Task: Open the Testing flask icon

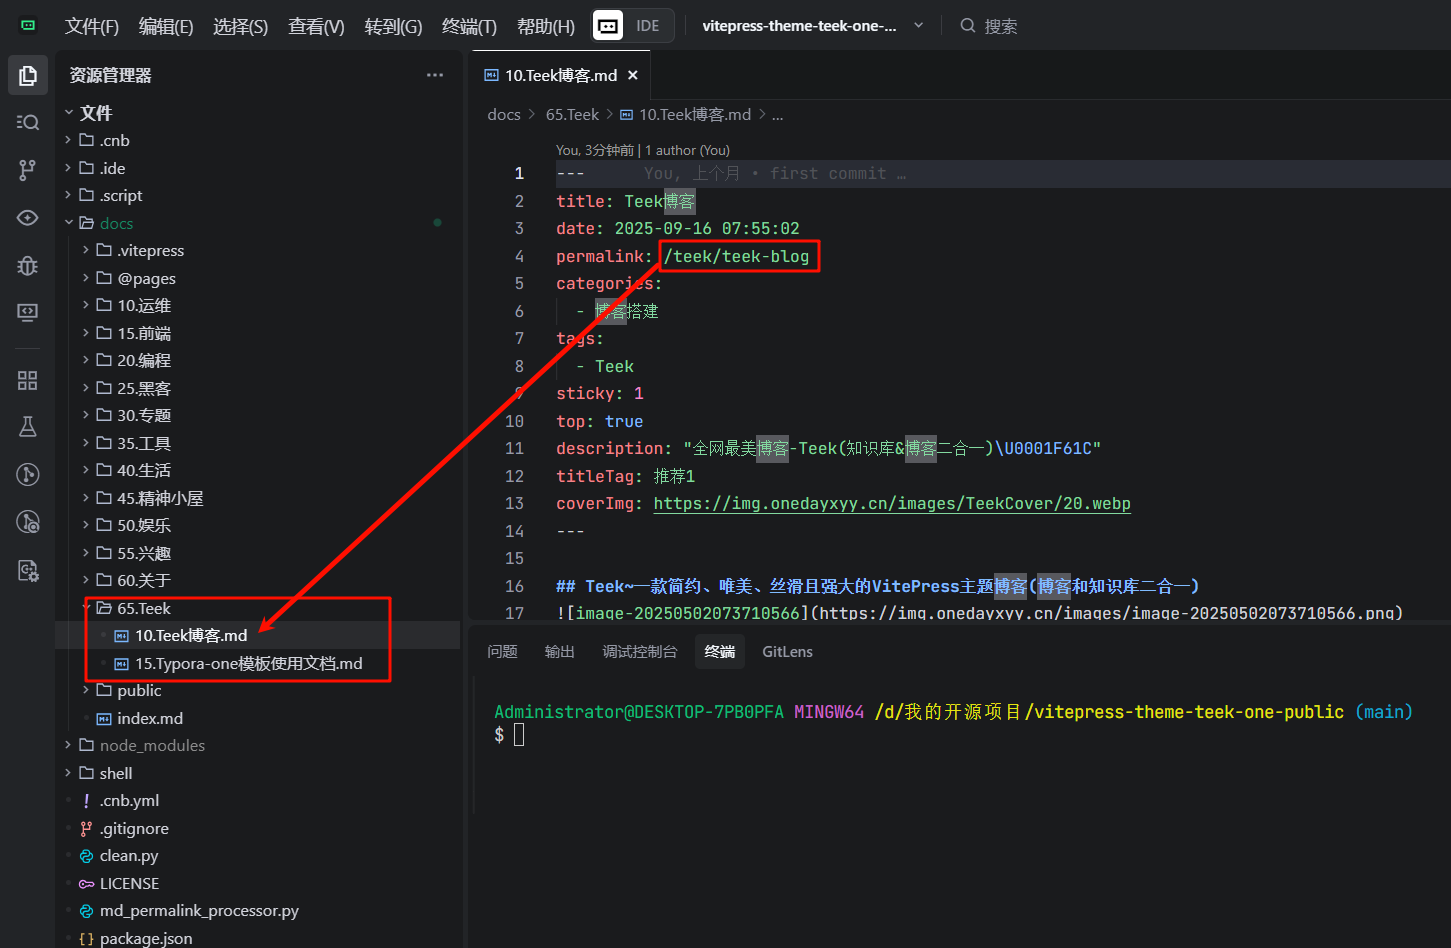Action: click(x=28, y=427)
